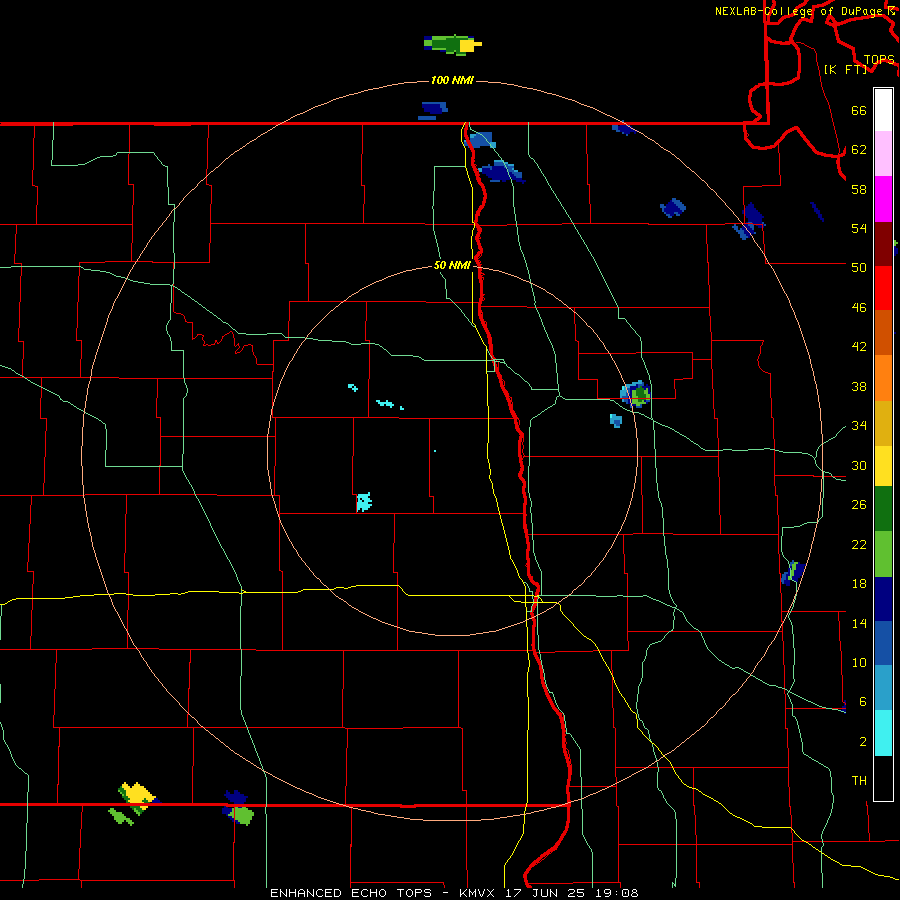900x900 pixels.
Task: Click the 62 legend value
Action: (859, 150)
